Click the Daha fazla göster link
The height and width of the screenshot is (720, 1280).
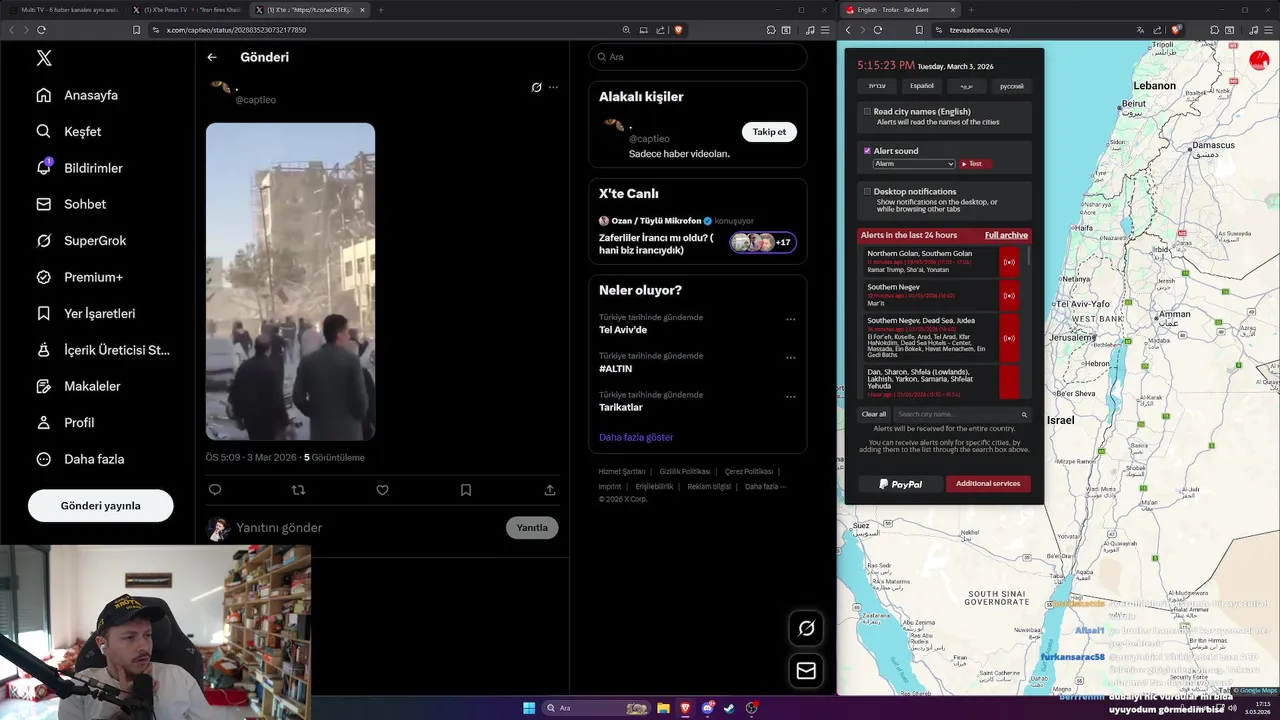click(x=636, y=437)
